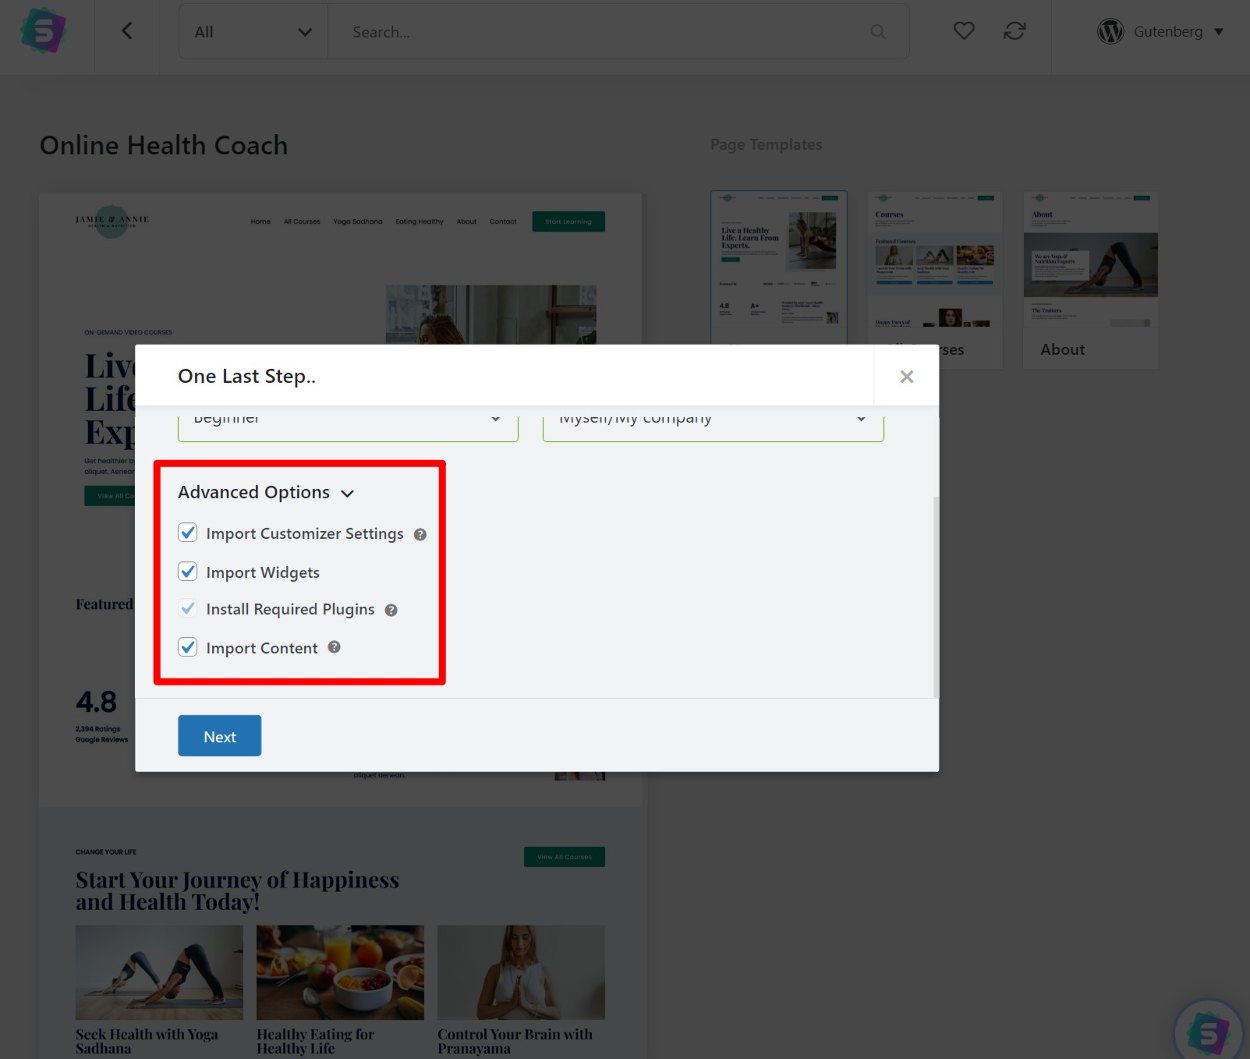This screenshot has height=1059, width=1250.
Task: Click the Online Health Coach title
Action: click(x=164, y=145)
